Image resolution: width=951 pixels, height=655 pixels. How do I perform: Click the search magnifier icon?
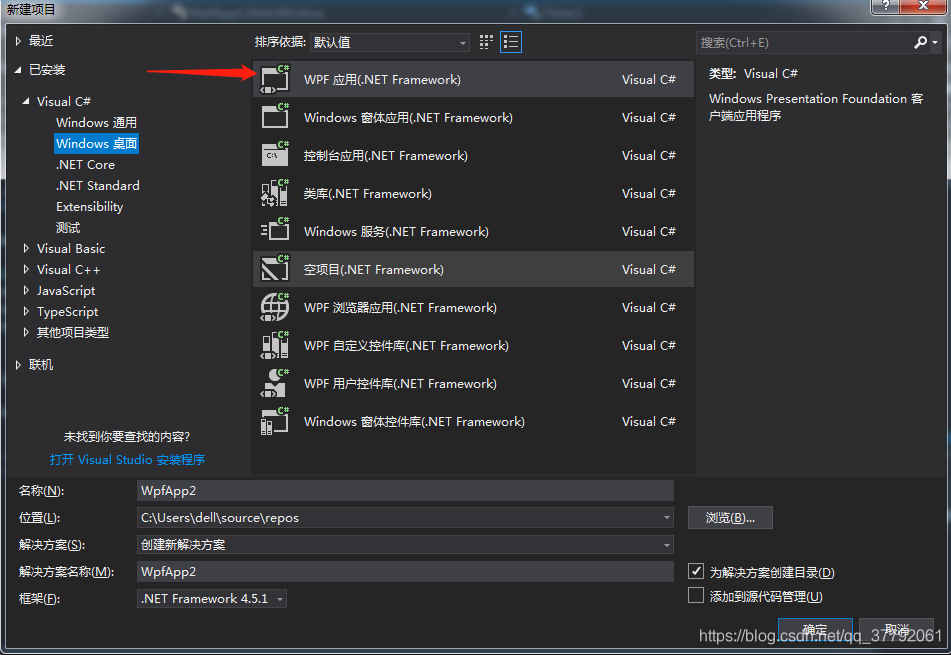(920, 42)
